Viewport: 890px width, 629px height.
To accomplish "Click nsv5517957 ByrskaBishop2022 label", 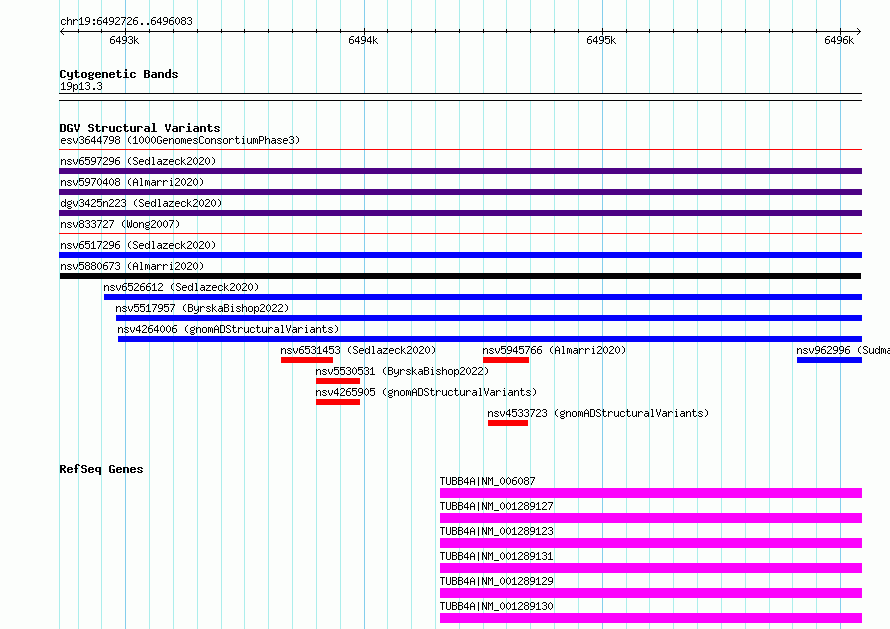I will pyautogui.click(x=202, y=308).
